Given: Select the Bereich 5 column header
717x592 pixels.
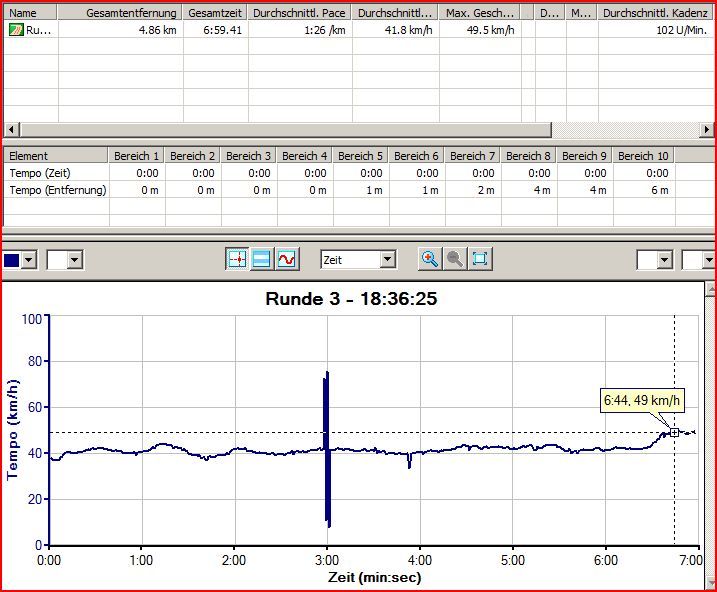Looking at the screenshot, I should [x=360, y=156].
